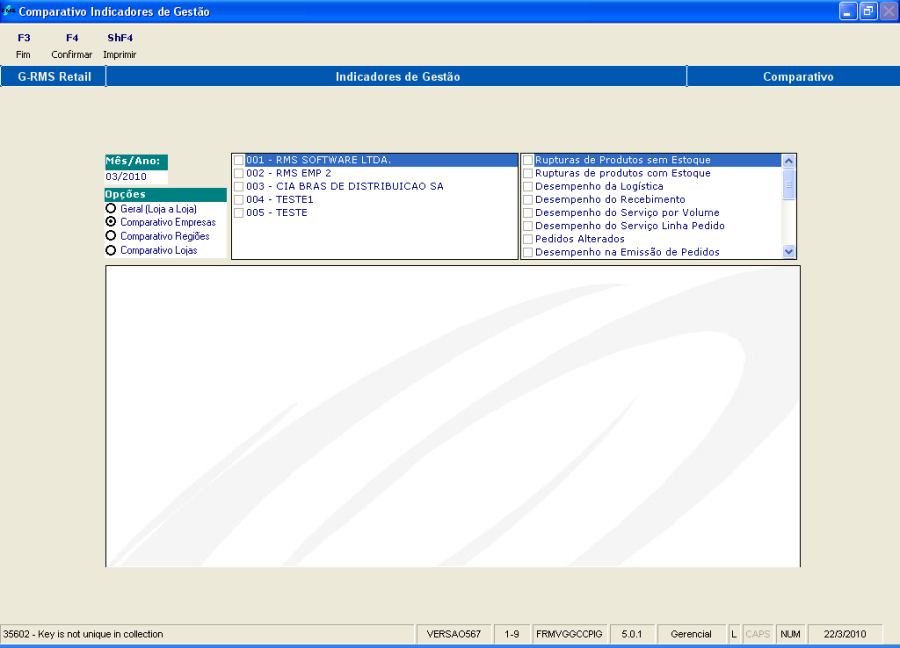
Task: Enable Desempenho na Emissão de Pedidos checkbox
Action: pos(528,253)
